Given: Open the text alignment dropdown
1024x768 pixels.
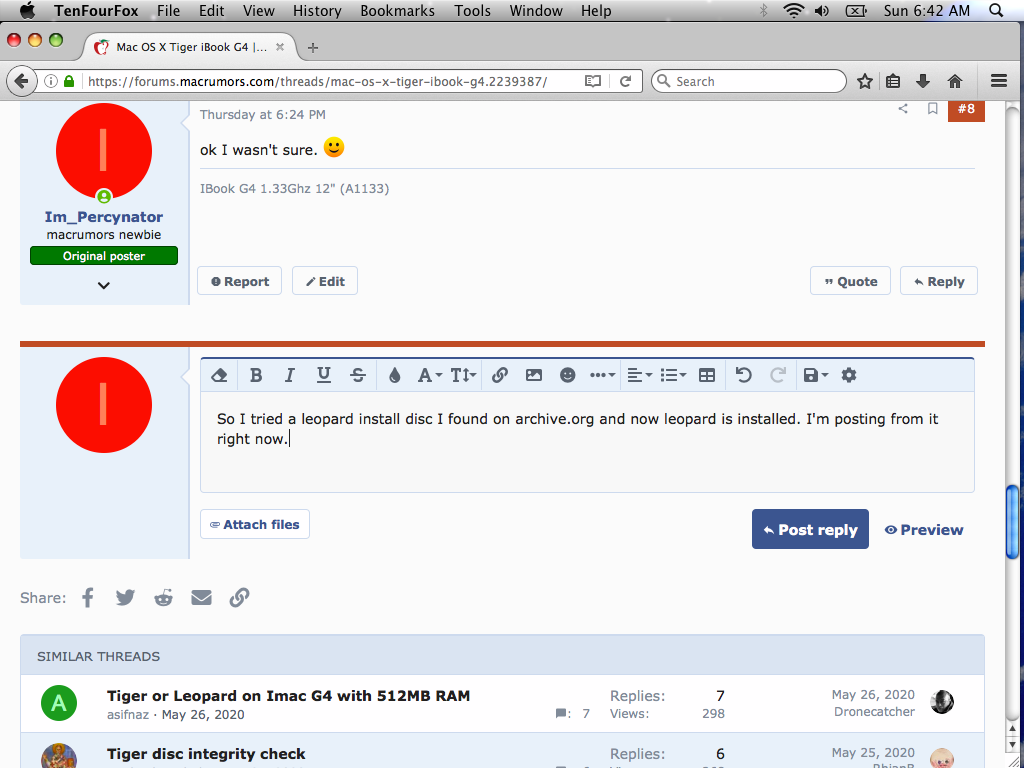Looking at the screenshot, I should (639, 376).
